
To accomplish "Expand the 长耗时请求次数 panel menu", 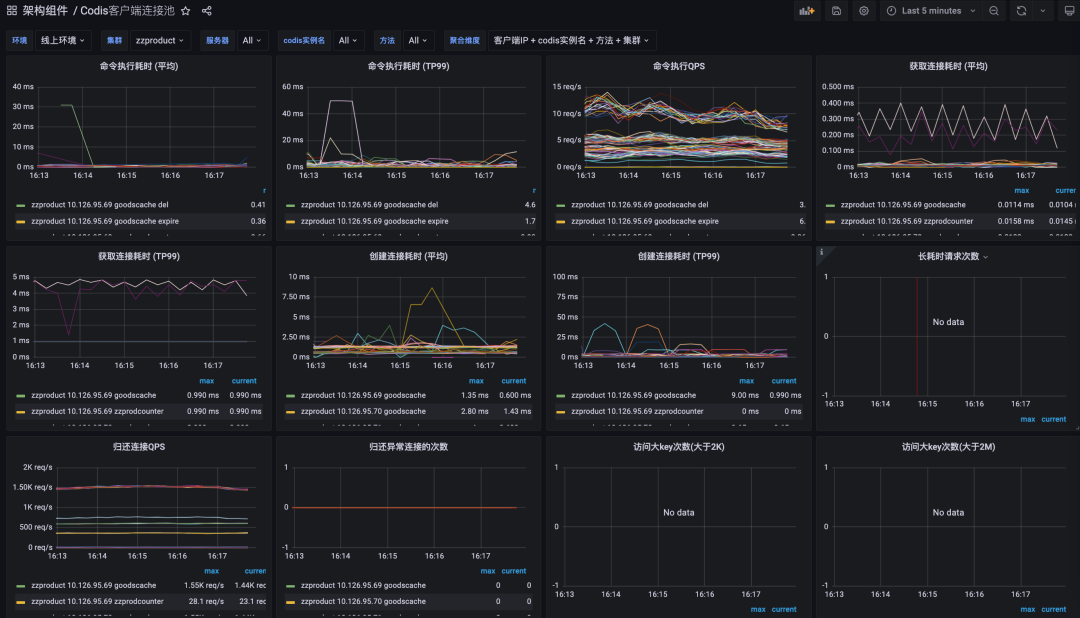I will coord(986,257).
